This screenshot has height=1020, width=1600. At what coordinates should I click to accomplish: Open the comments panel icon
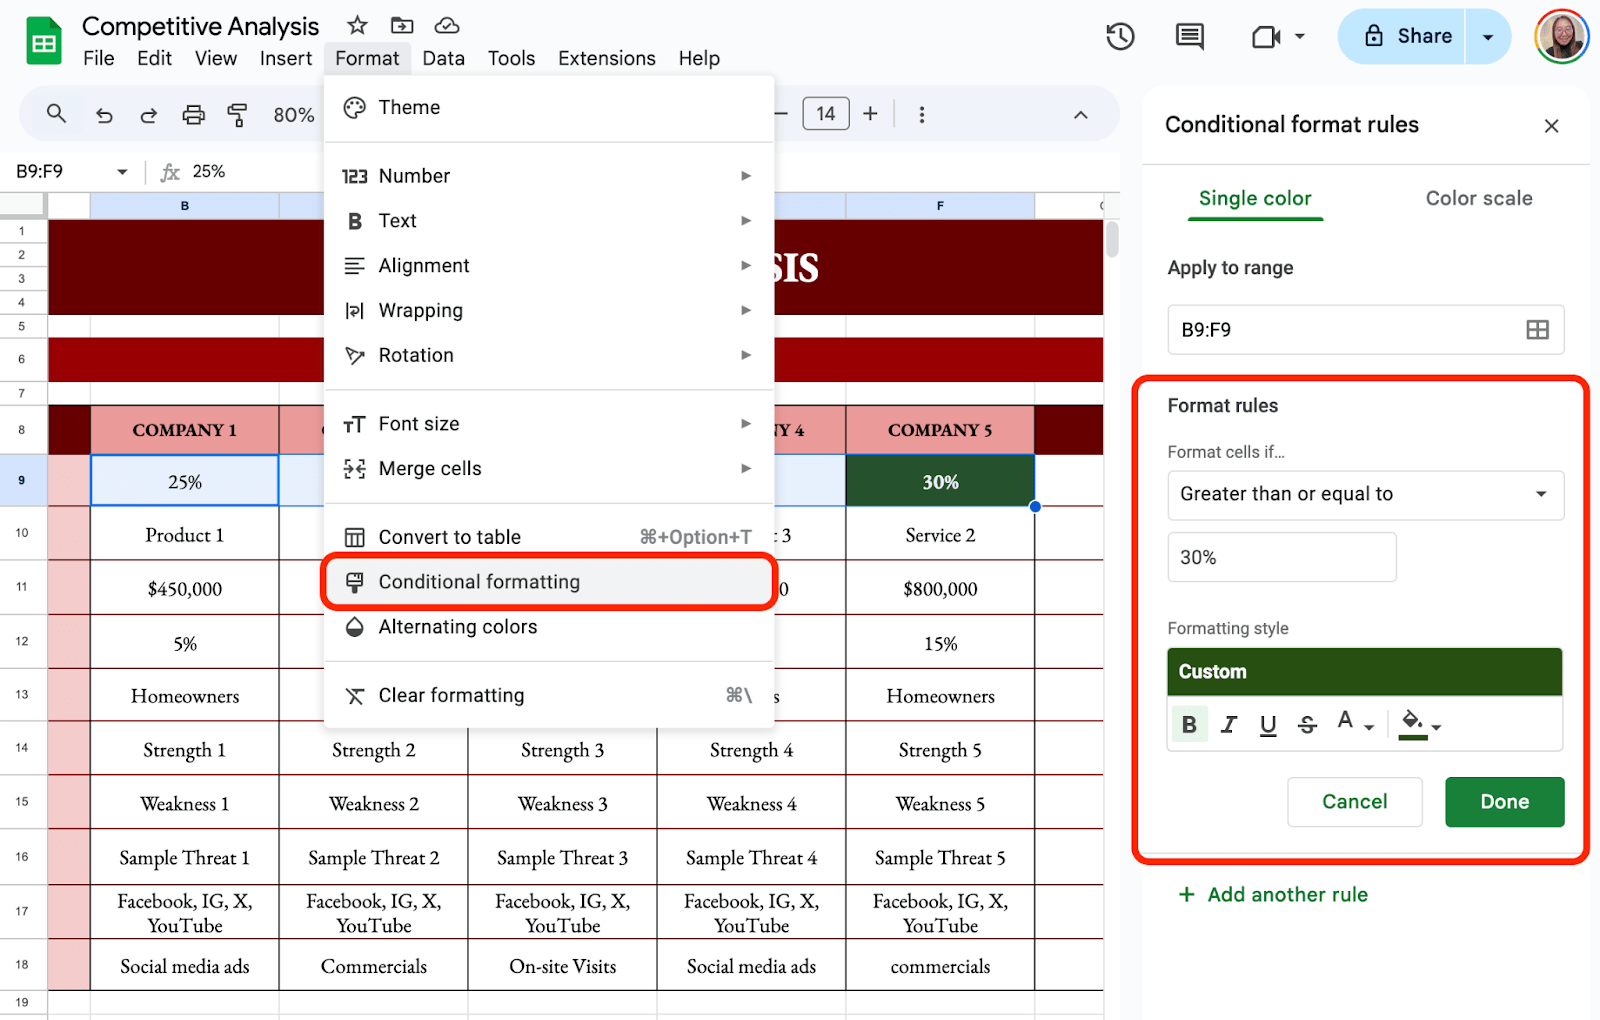point(1189,36)
